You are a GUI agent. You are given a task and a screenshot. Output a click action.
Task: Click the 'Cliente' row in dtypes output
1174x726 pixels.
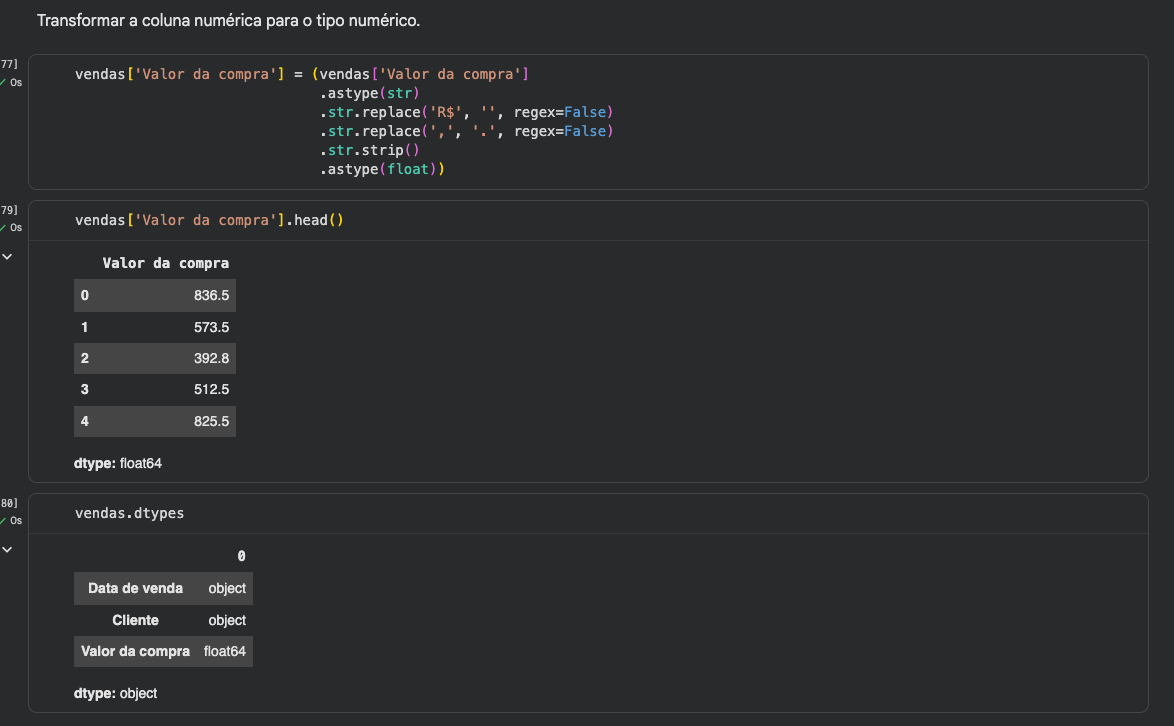(135, 620)
